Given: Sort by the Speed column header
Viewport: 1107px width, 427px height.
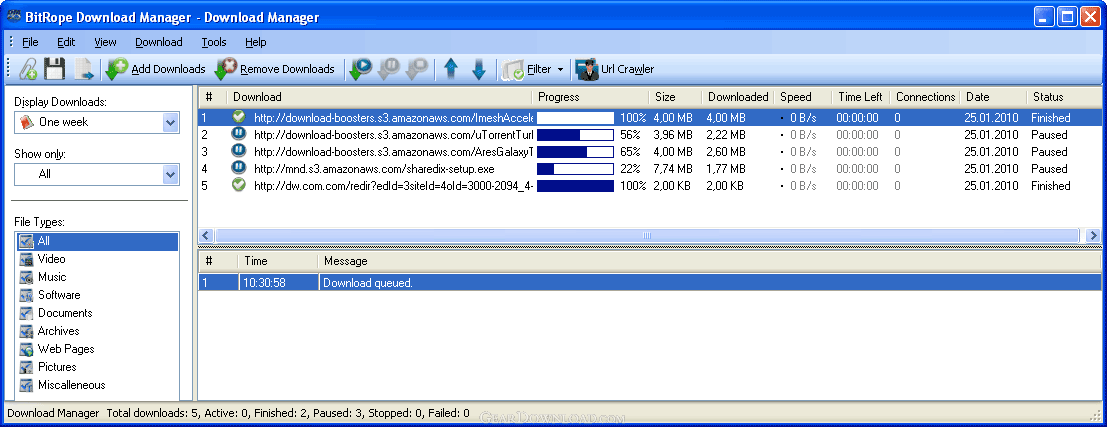Looking at the screenshot, I should (803, 97).
